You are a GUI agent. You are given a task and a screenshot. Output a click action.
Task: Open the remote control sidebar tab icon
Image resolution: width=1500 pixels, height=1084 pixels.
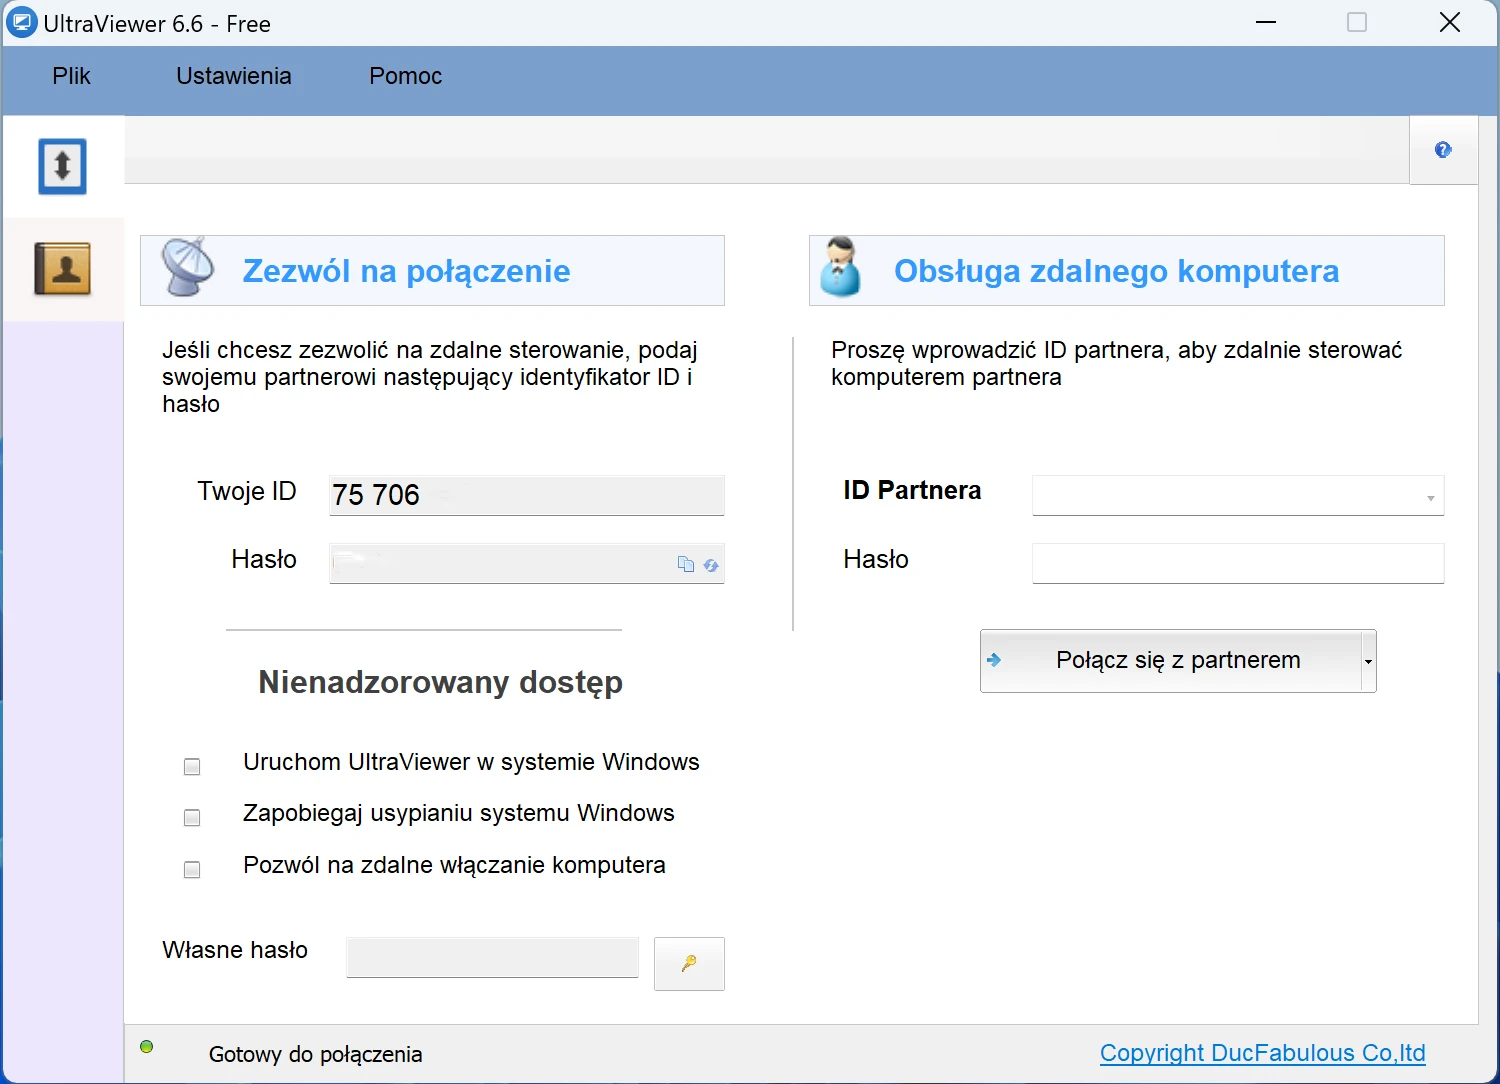63,166
